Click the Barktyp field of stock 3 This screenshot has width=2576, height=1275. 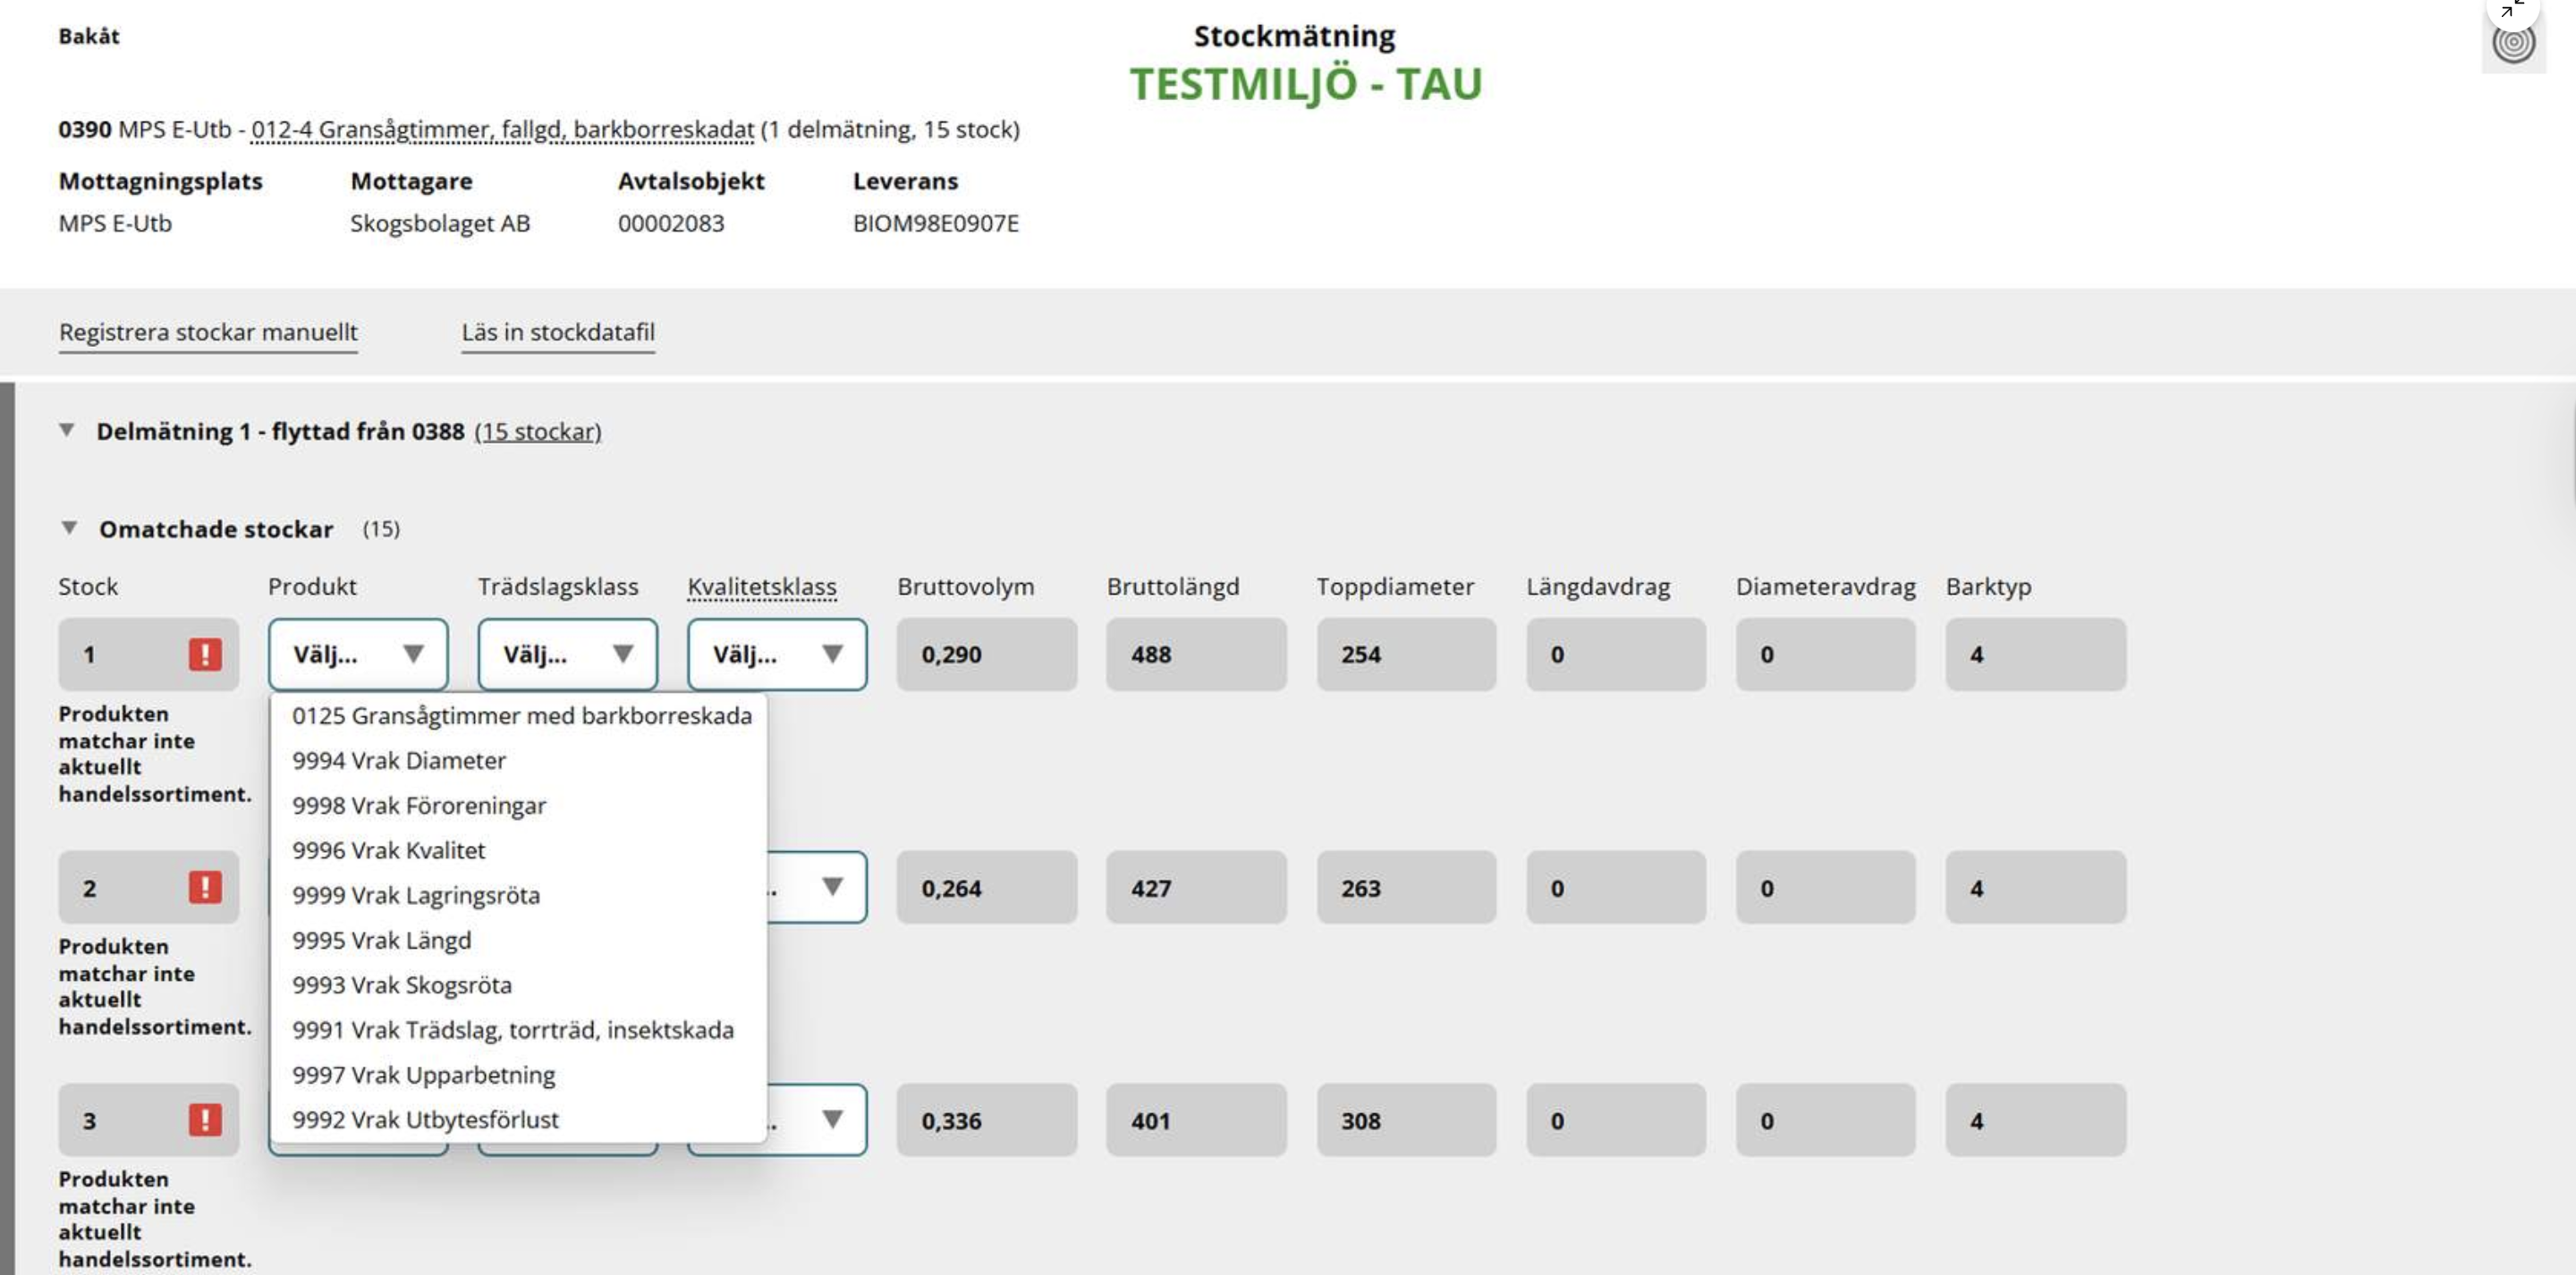[x=2035, y=1120]
